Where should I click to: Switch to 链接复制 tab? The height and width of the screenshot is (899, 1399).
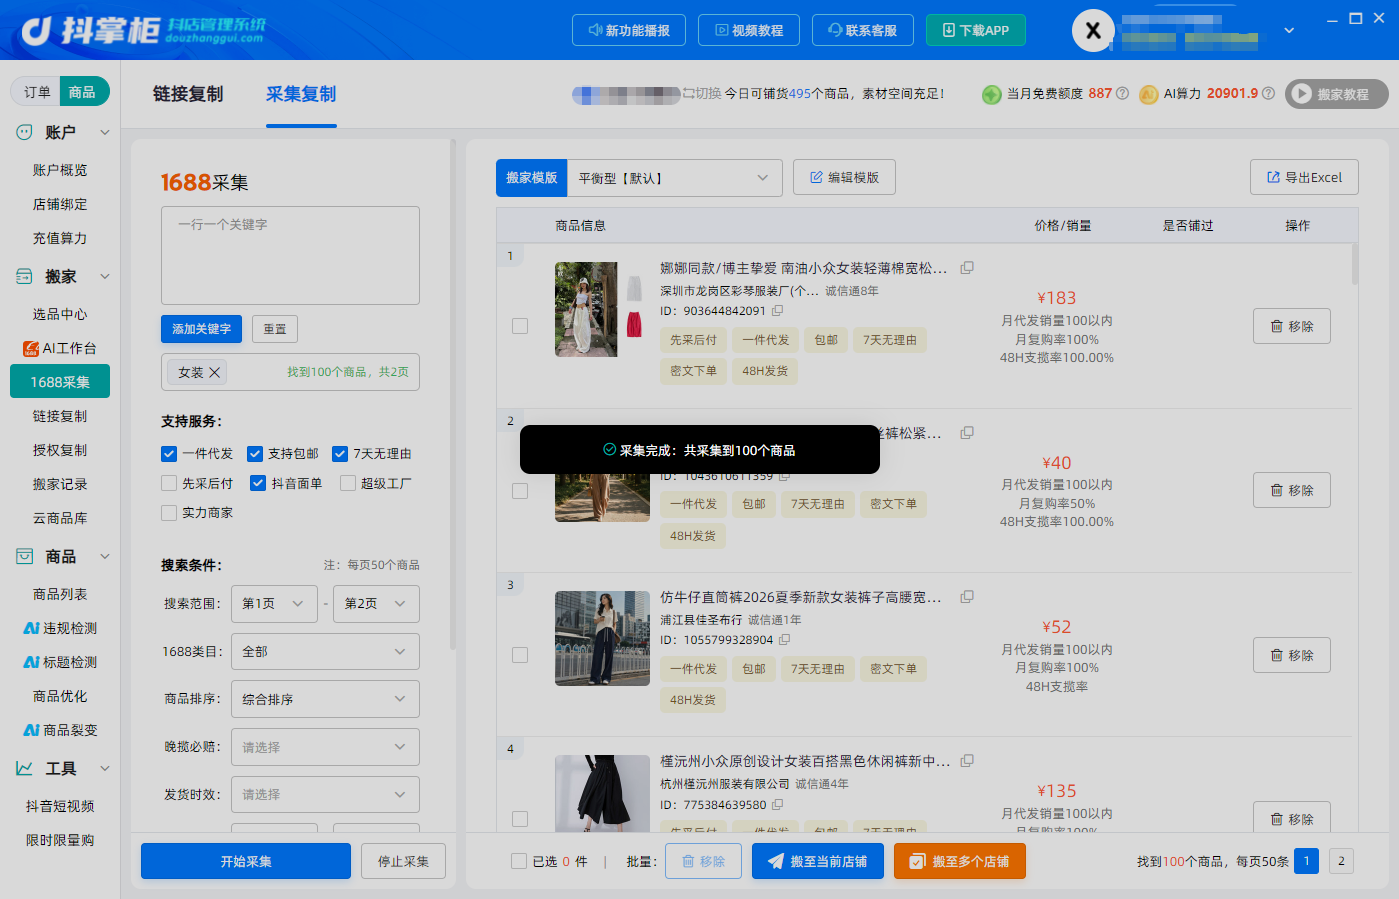coord(188,94)
